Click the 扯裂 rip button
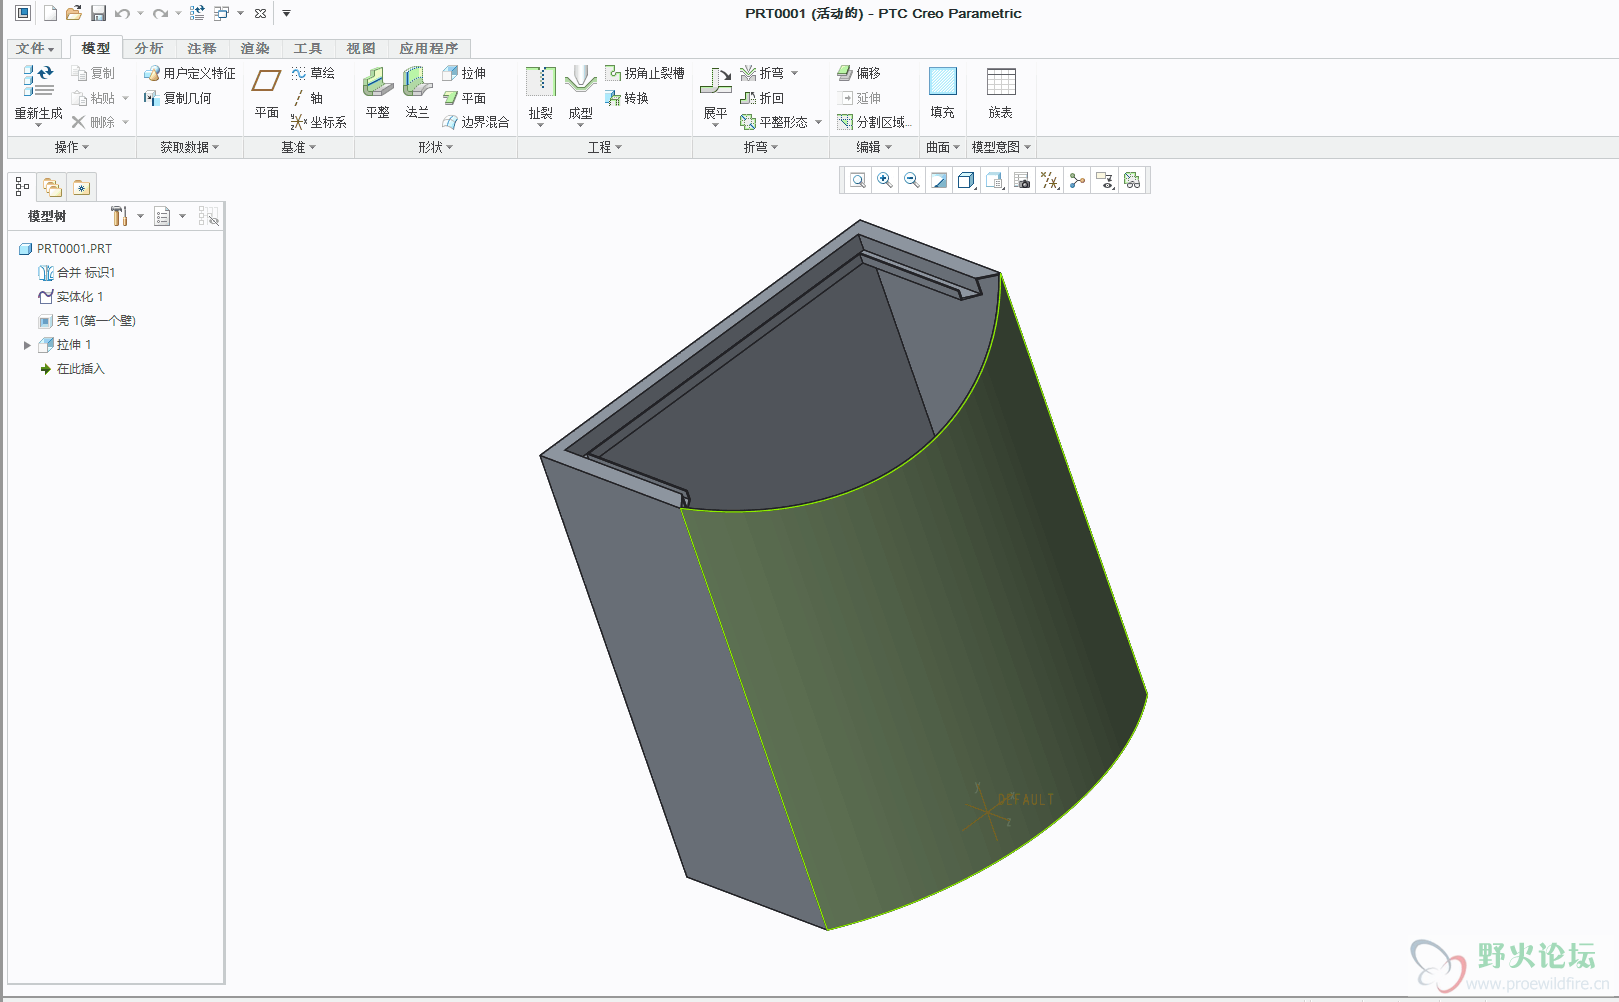 click(x=540, y=96)
